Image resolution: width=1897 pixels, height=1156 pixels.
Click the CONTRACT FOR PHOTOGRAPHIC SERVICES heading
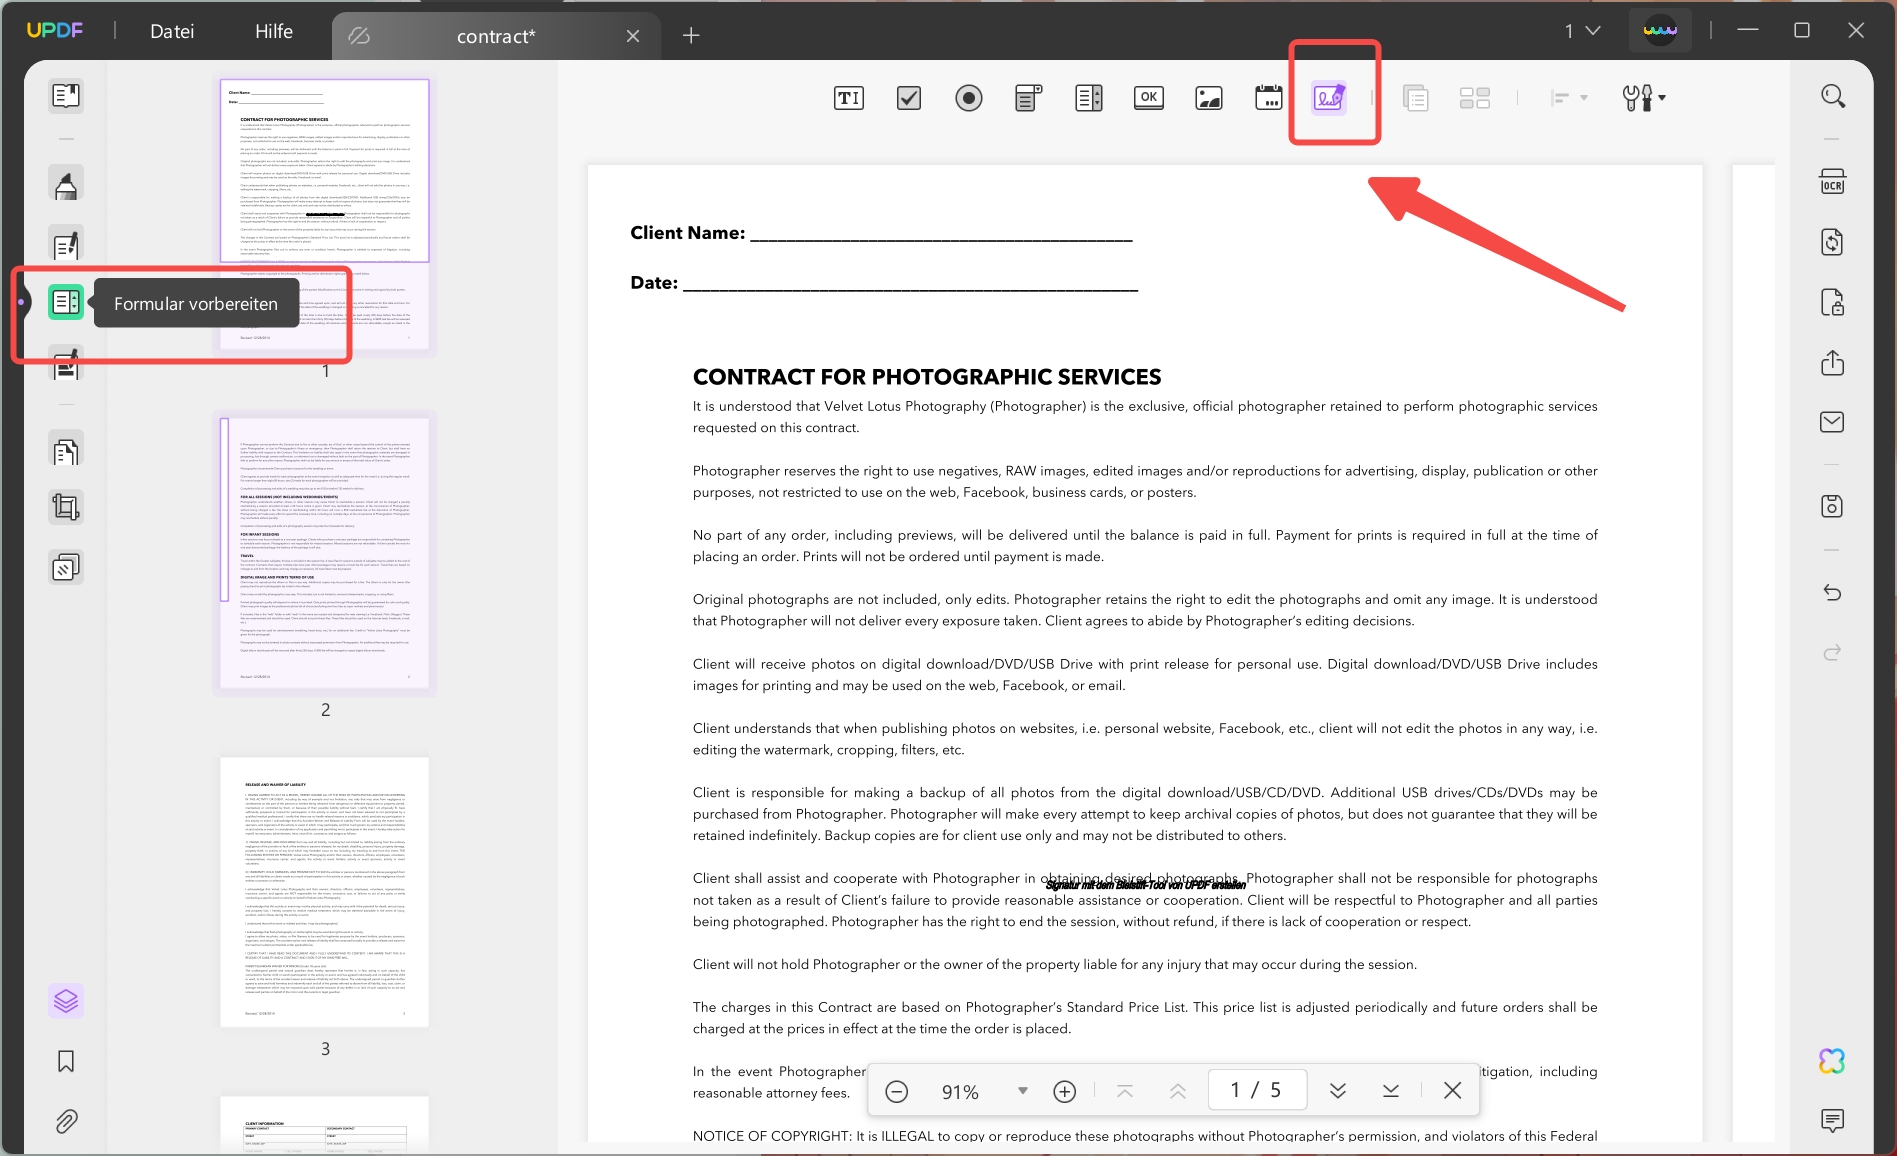pos(927,377)
